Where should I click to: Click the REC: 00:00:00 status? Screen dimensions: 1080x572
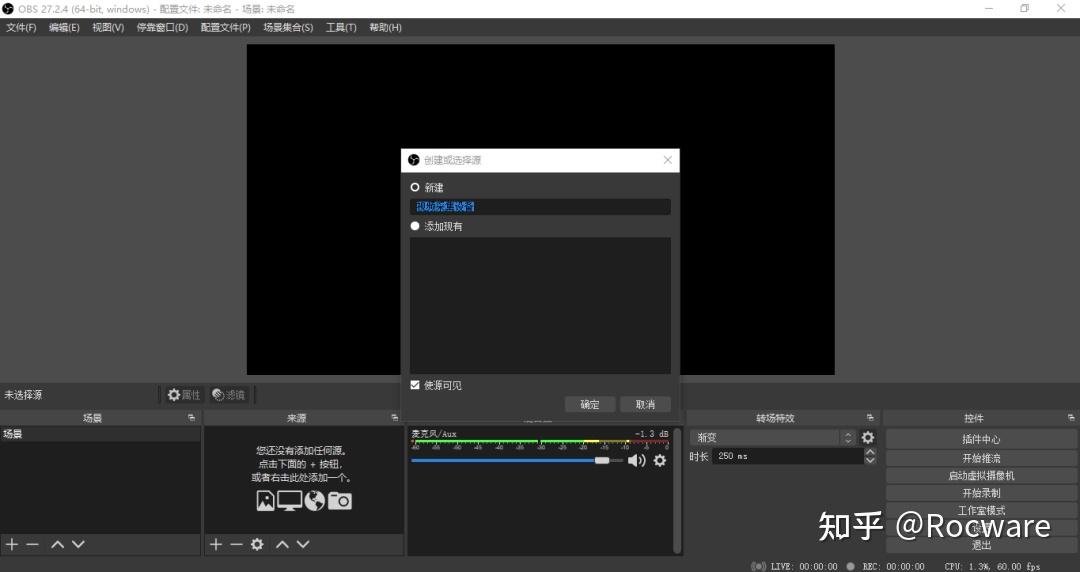893,566
